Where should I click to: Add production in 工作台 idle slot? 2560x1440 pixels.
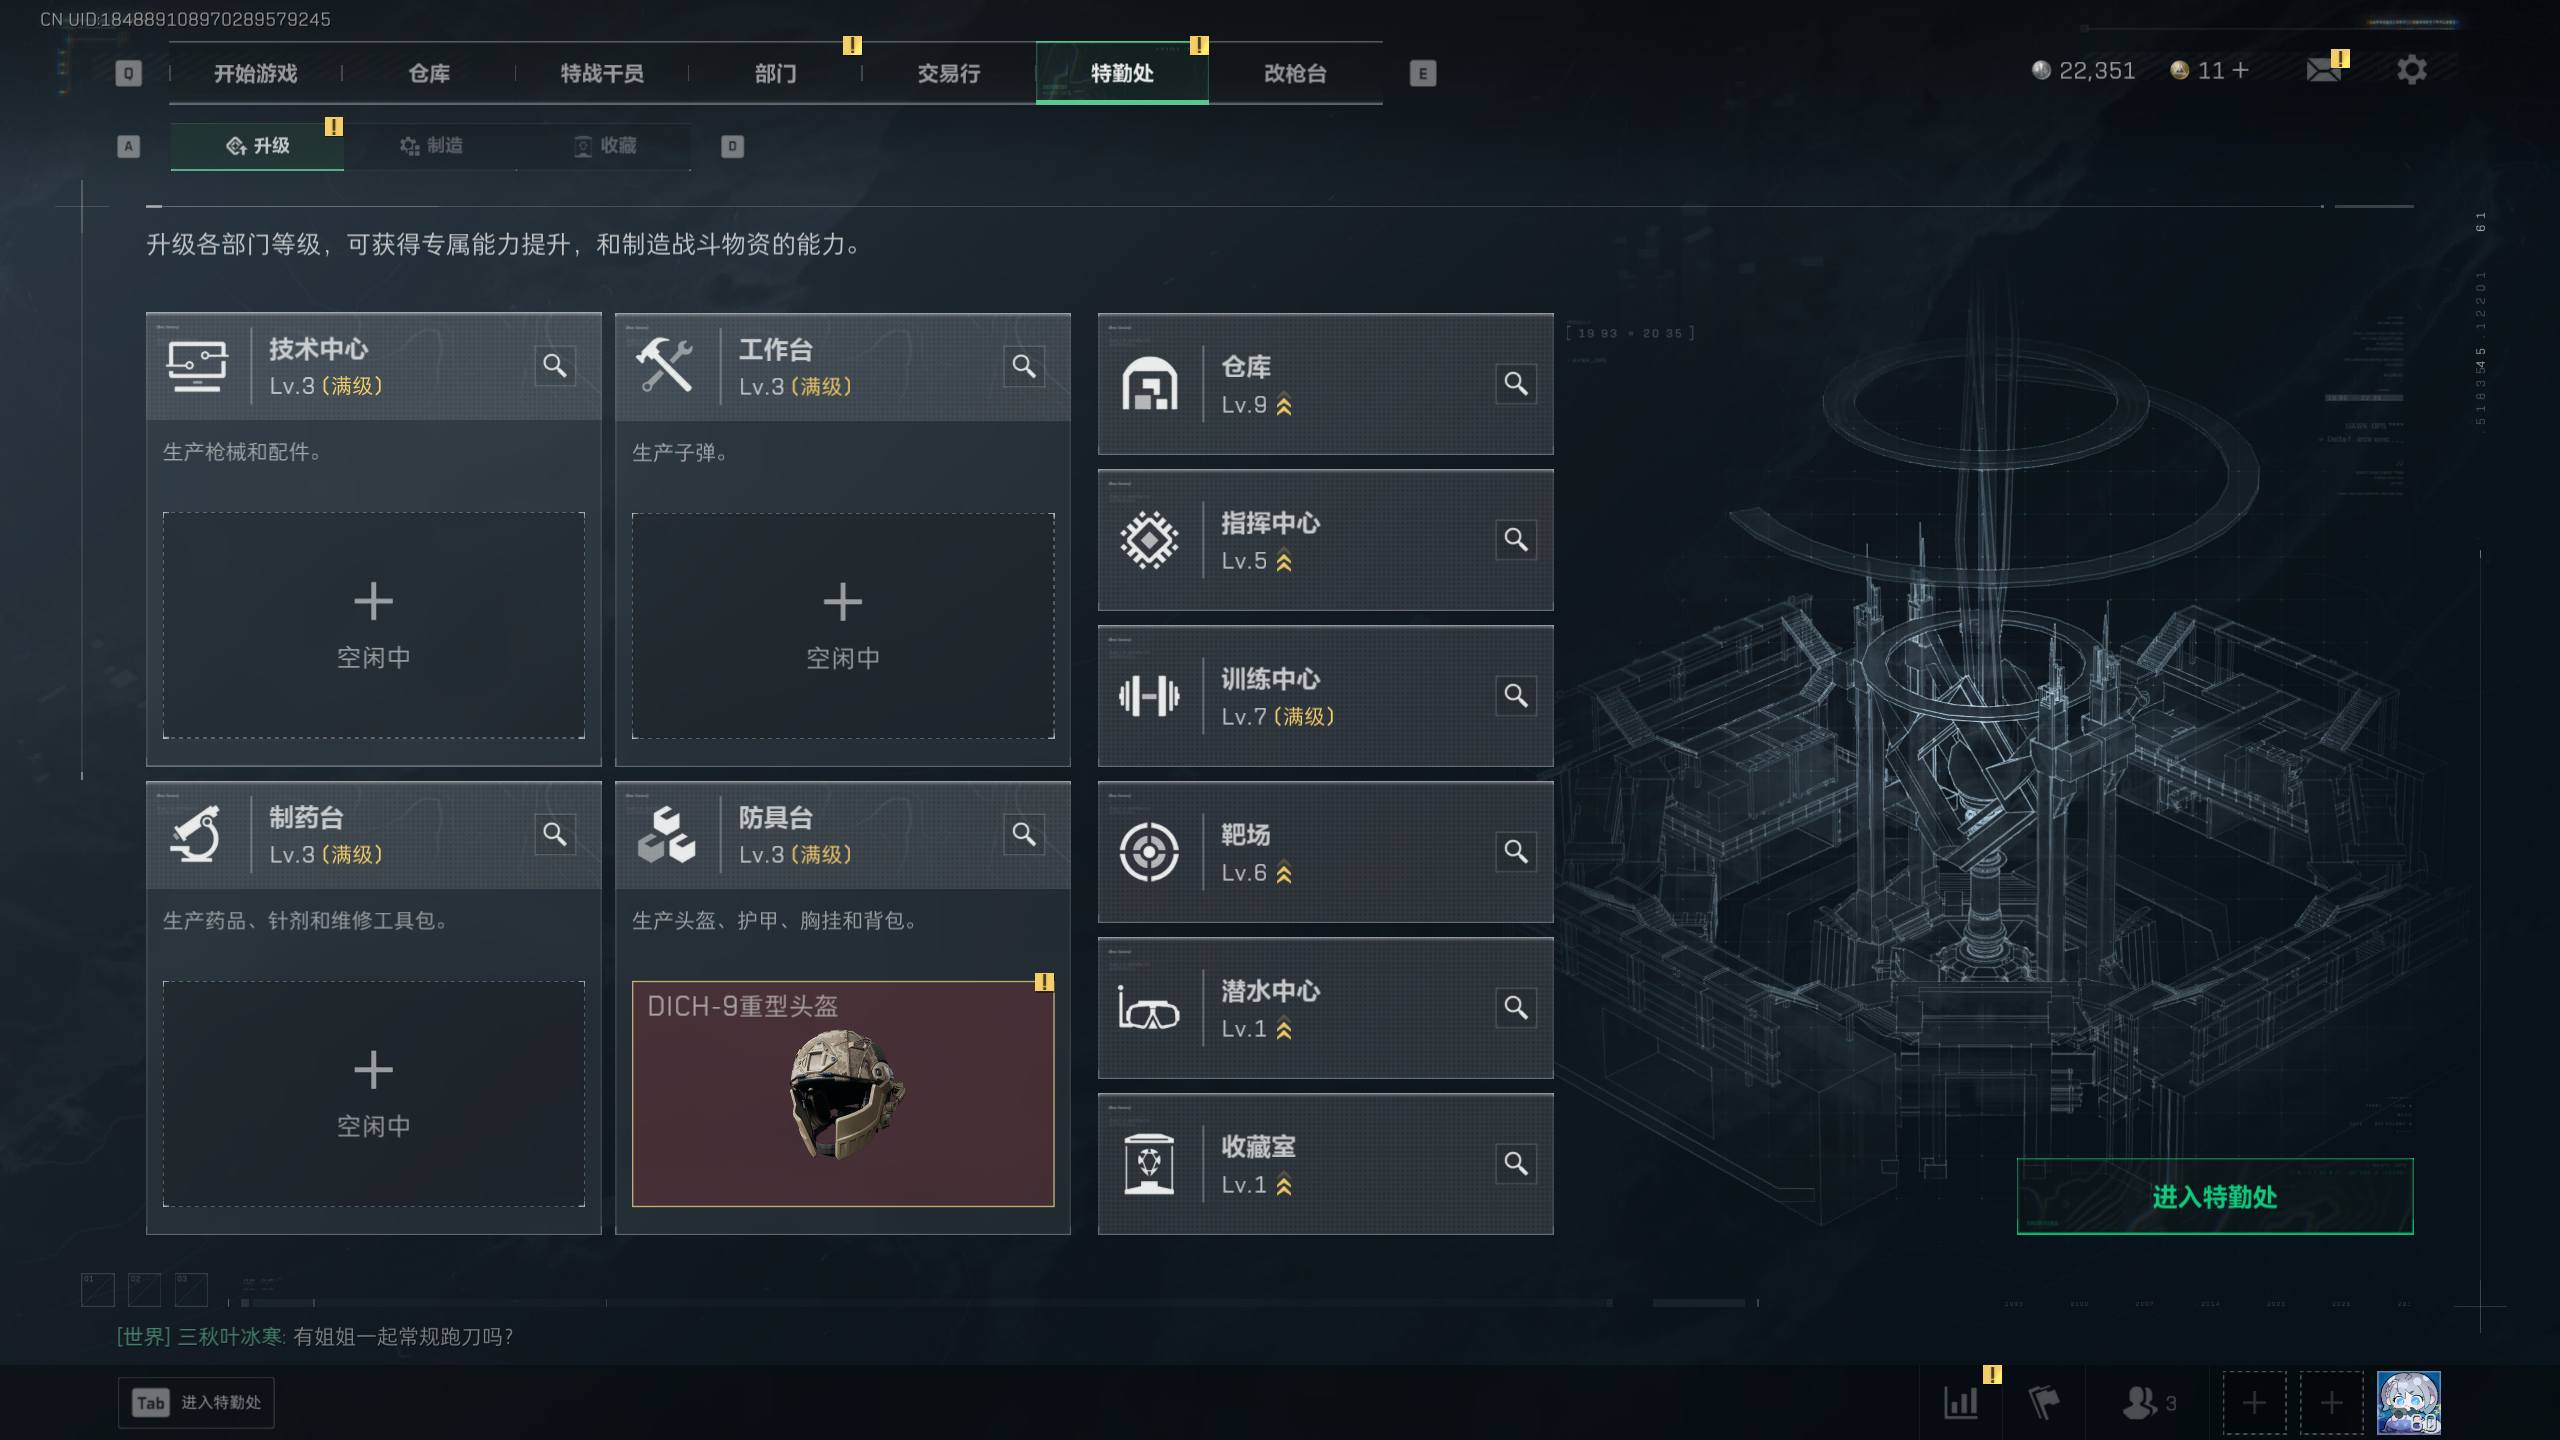[843, 626]
